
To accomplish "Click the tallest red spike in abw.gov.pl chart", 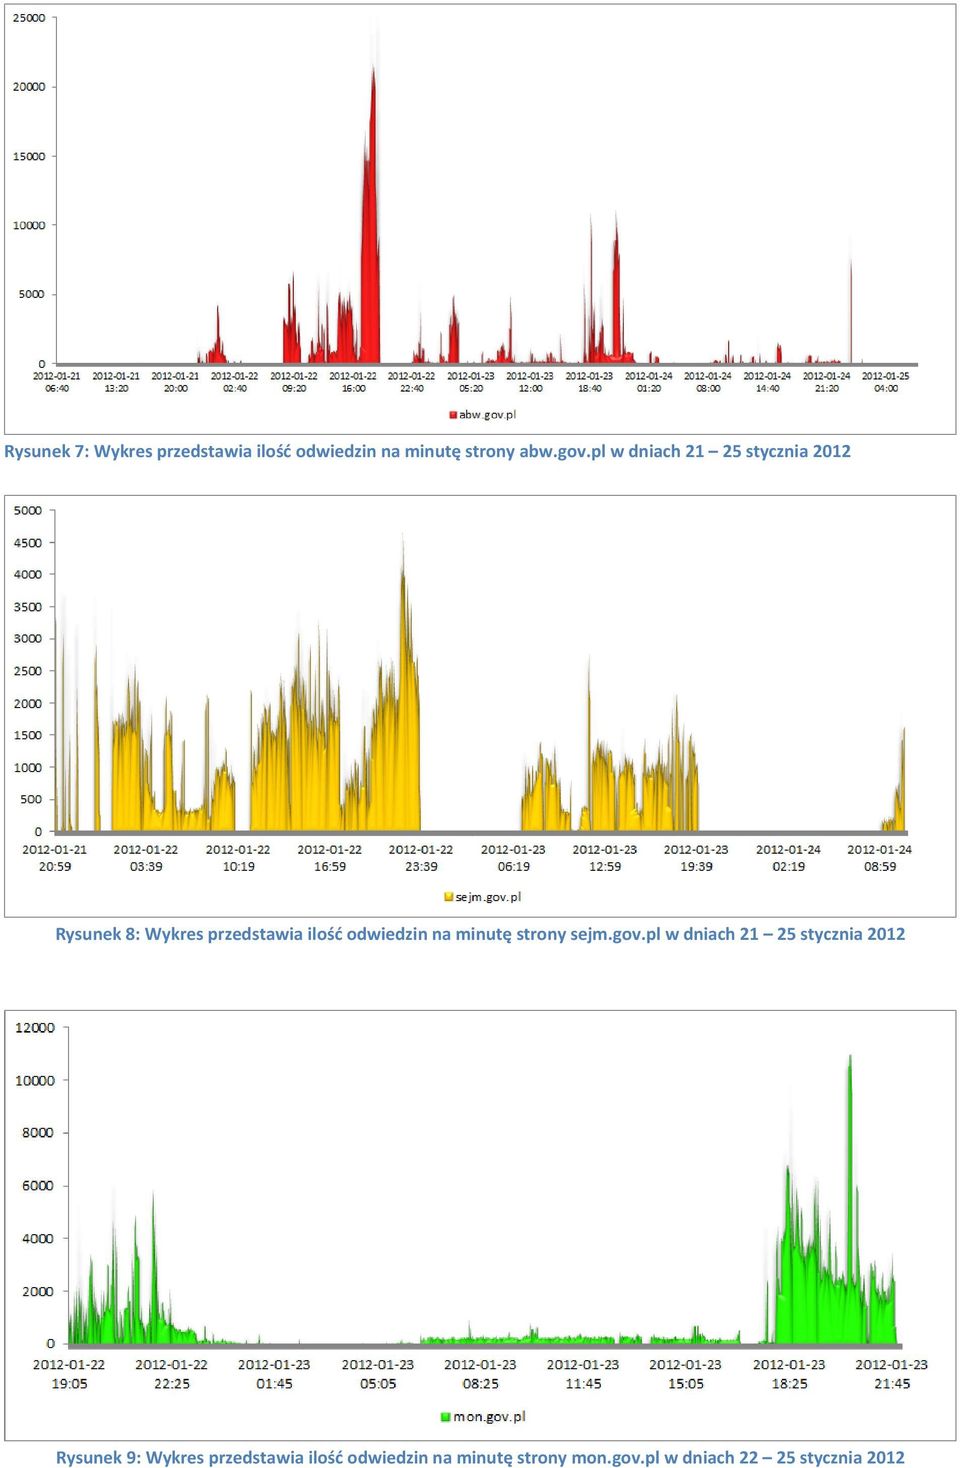I will pos(372,215).
